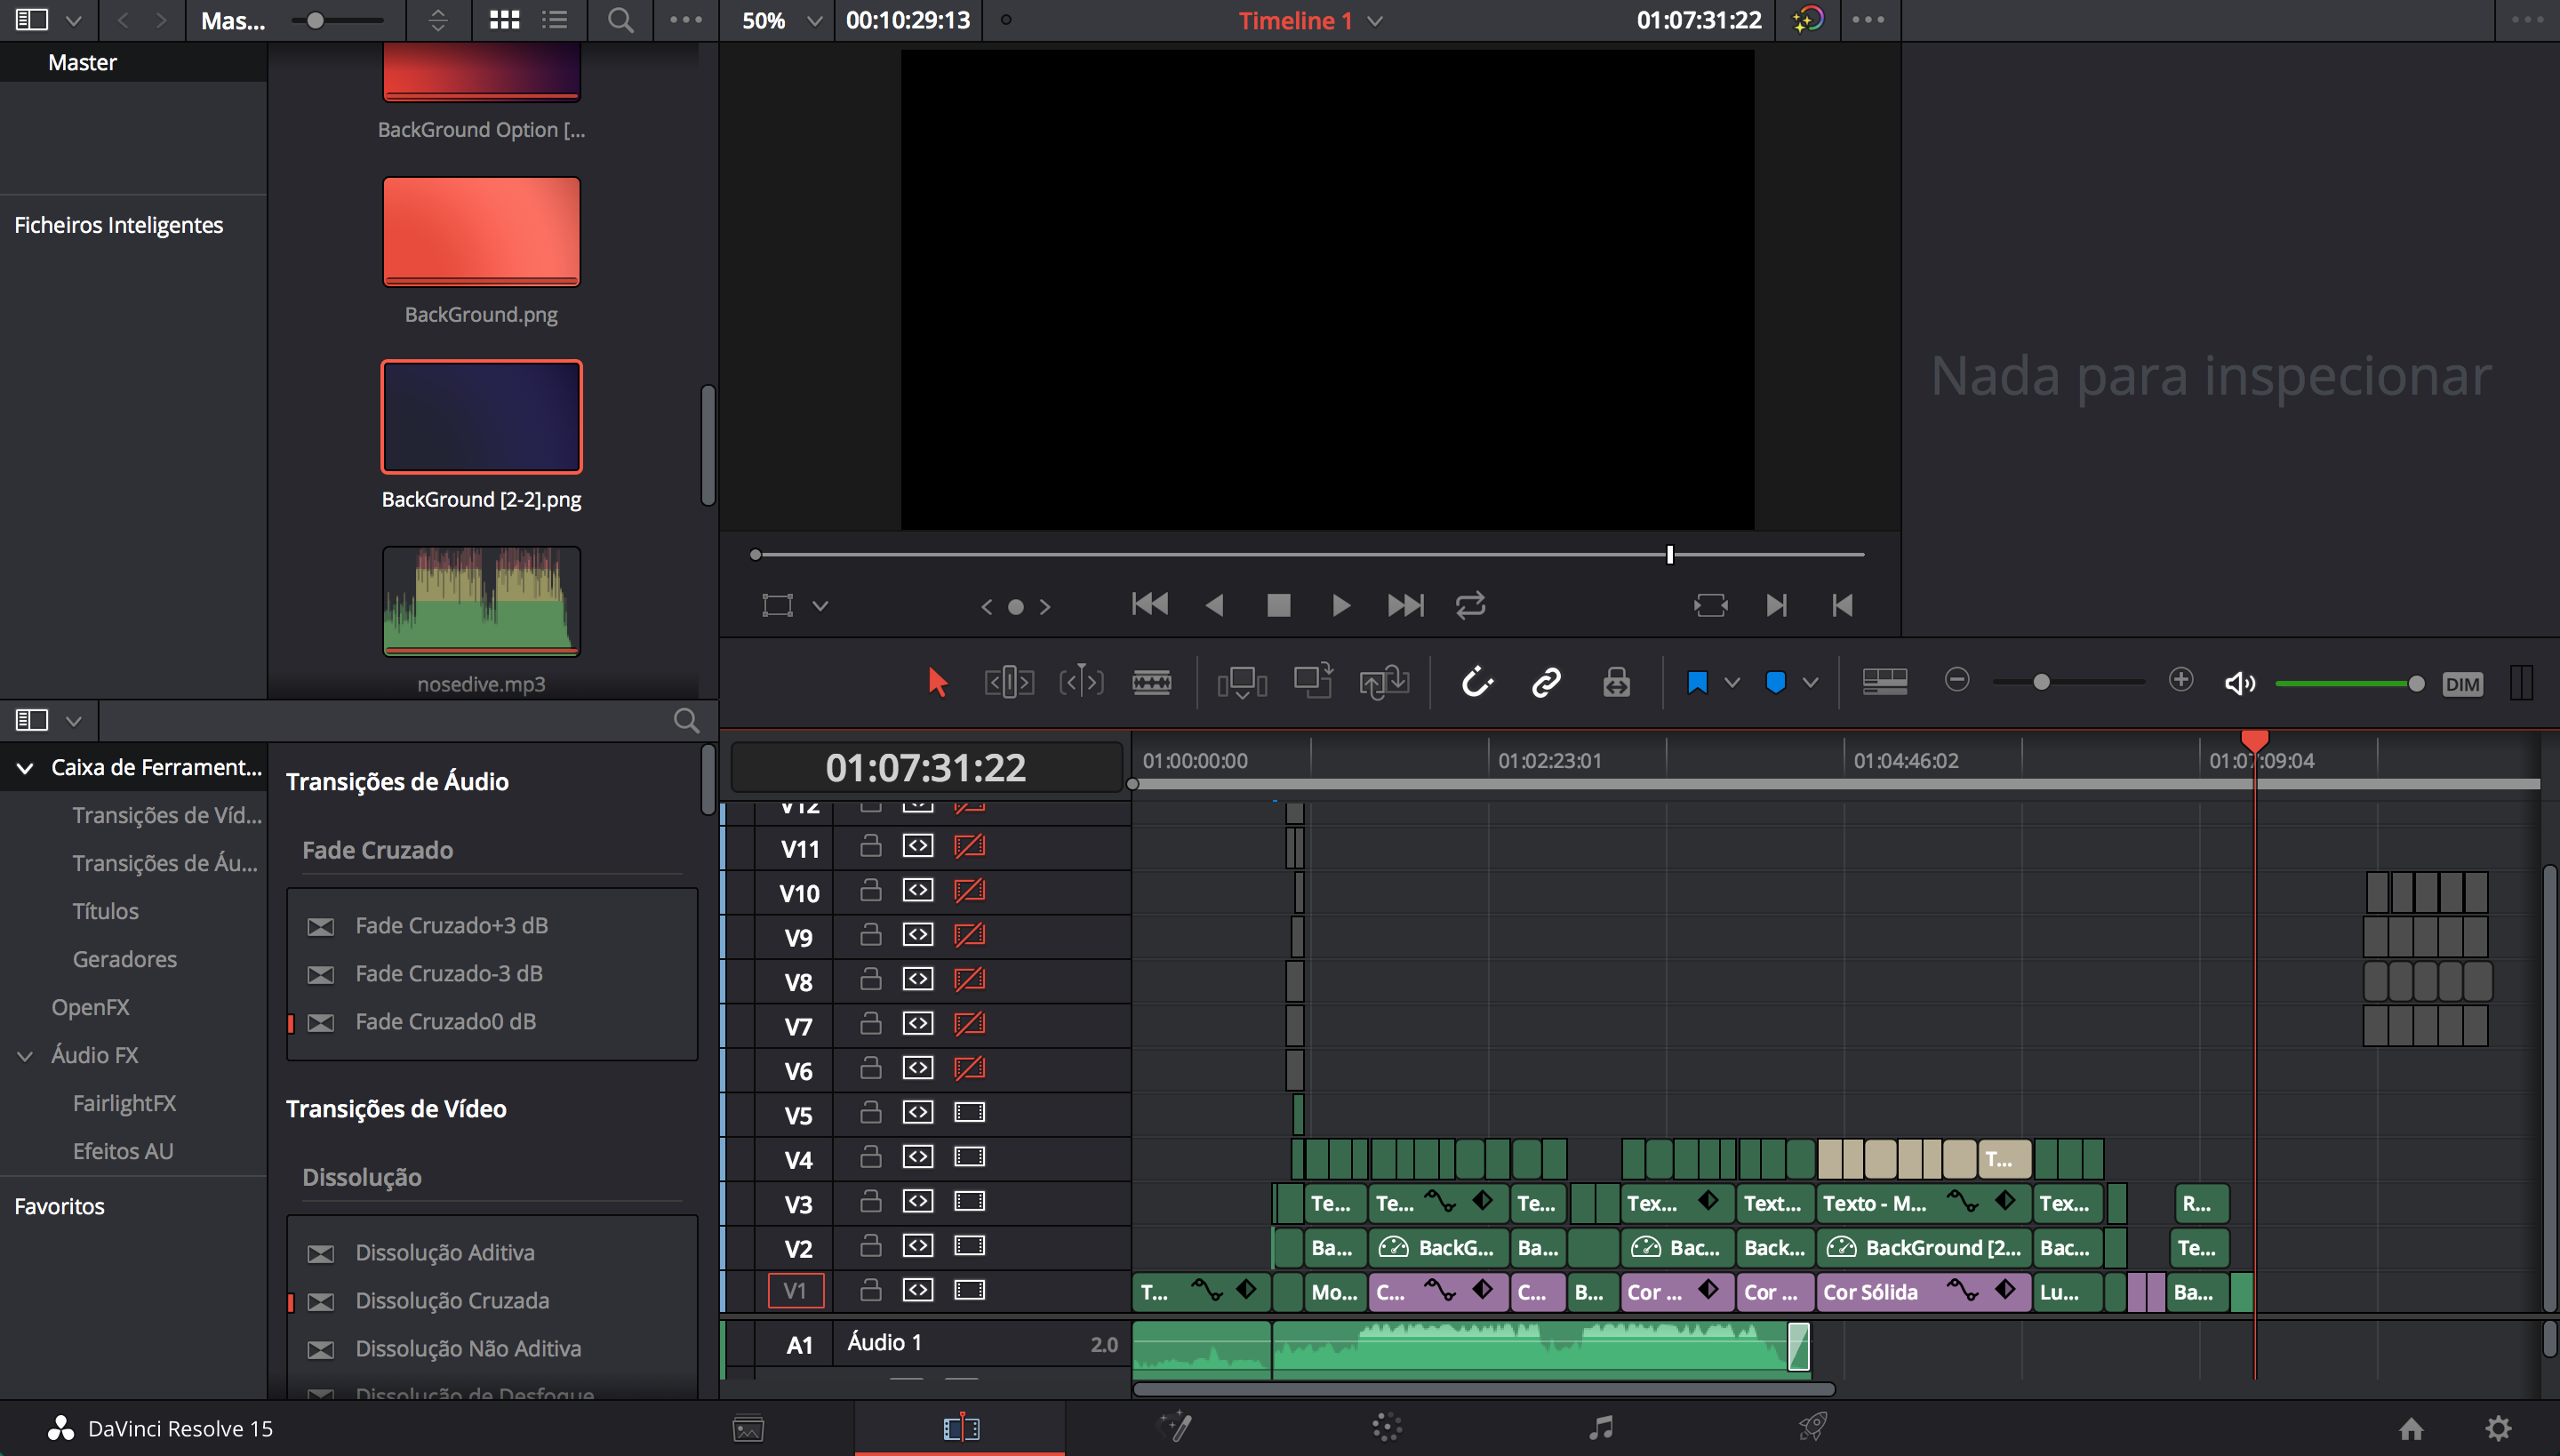Add a blue Marker to timeline
The height and width of the screenshot is (1456, 2560).
(1776, 682)
